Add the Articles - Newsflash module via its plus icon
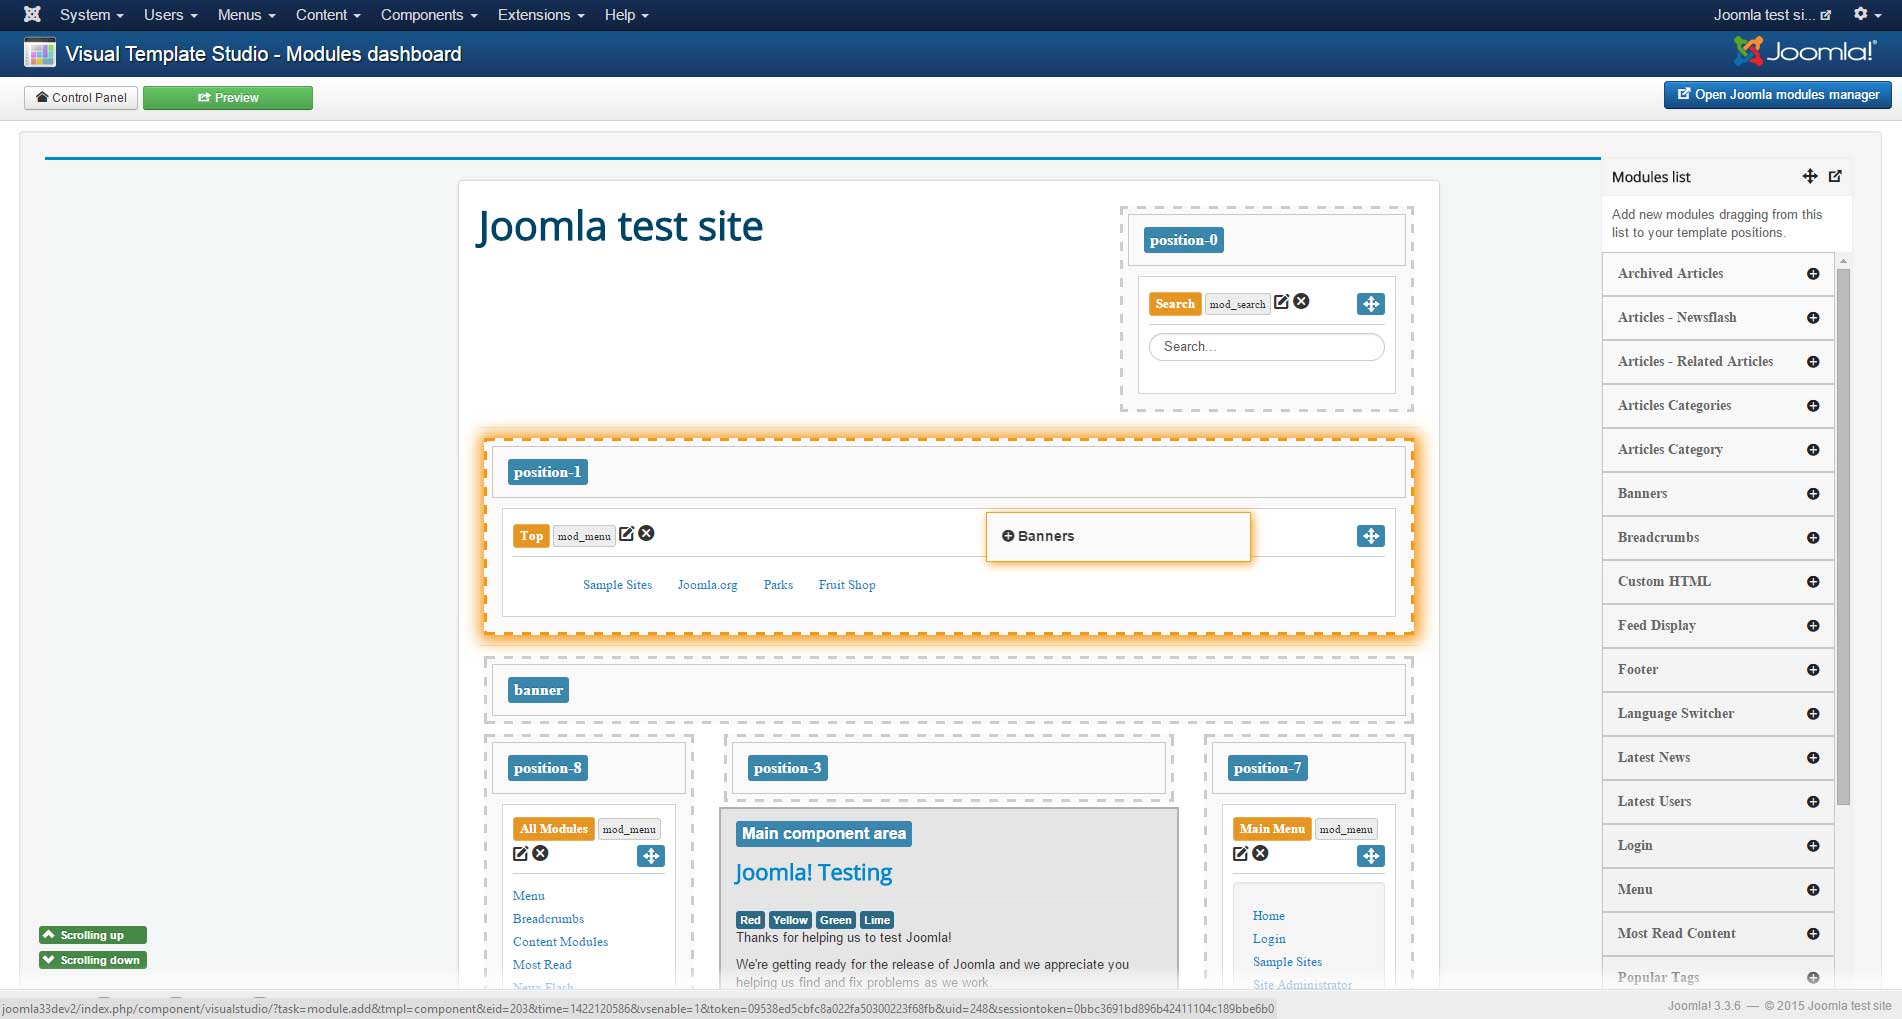Image resolution: width=1902 pixels, height=1019 pixels. click(1813, 318)
